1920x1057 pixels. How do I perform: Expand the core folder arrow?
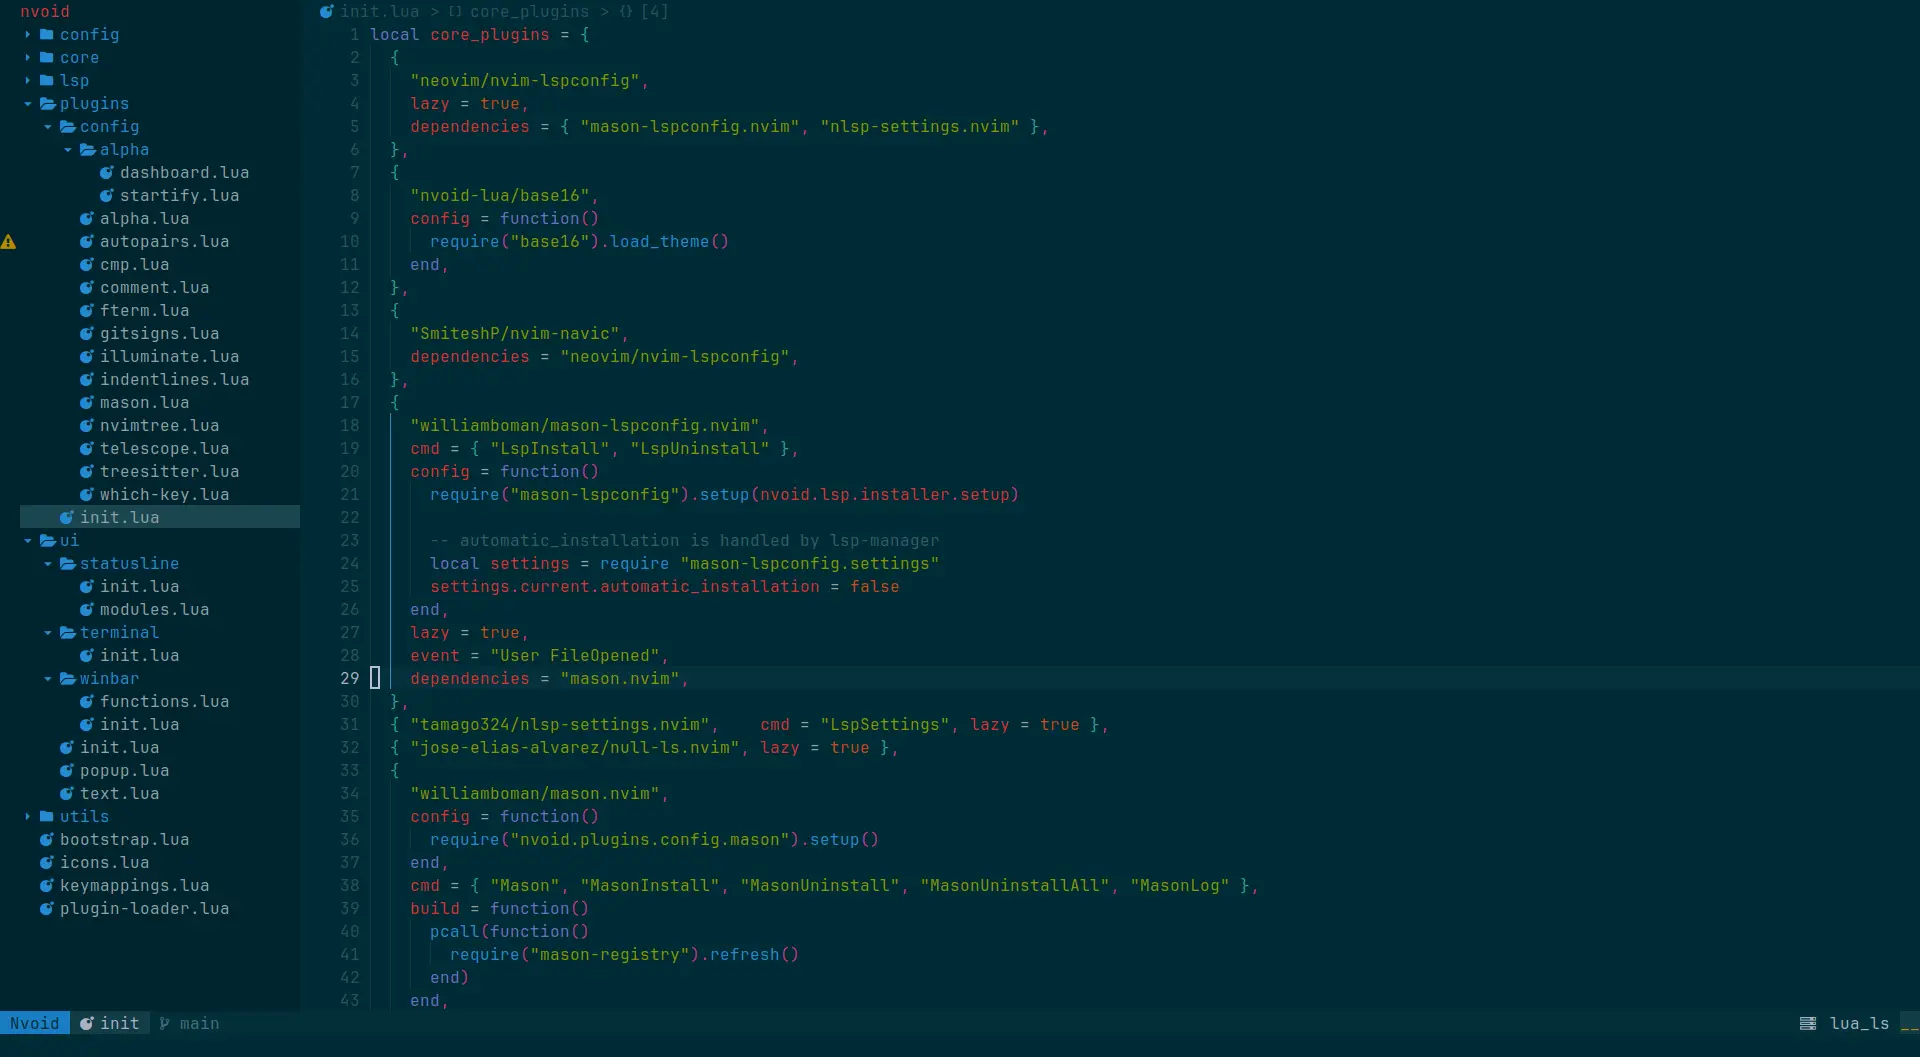[28, 58]
